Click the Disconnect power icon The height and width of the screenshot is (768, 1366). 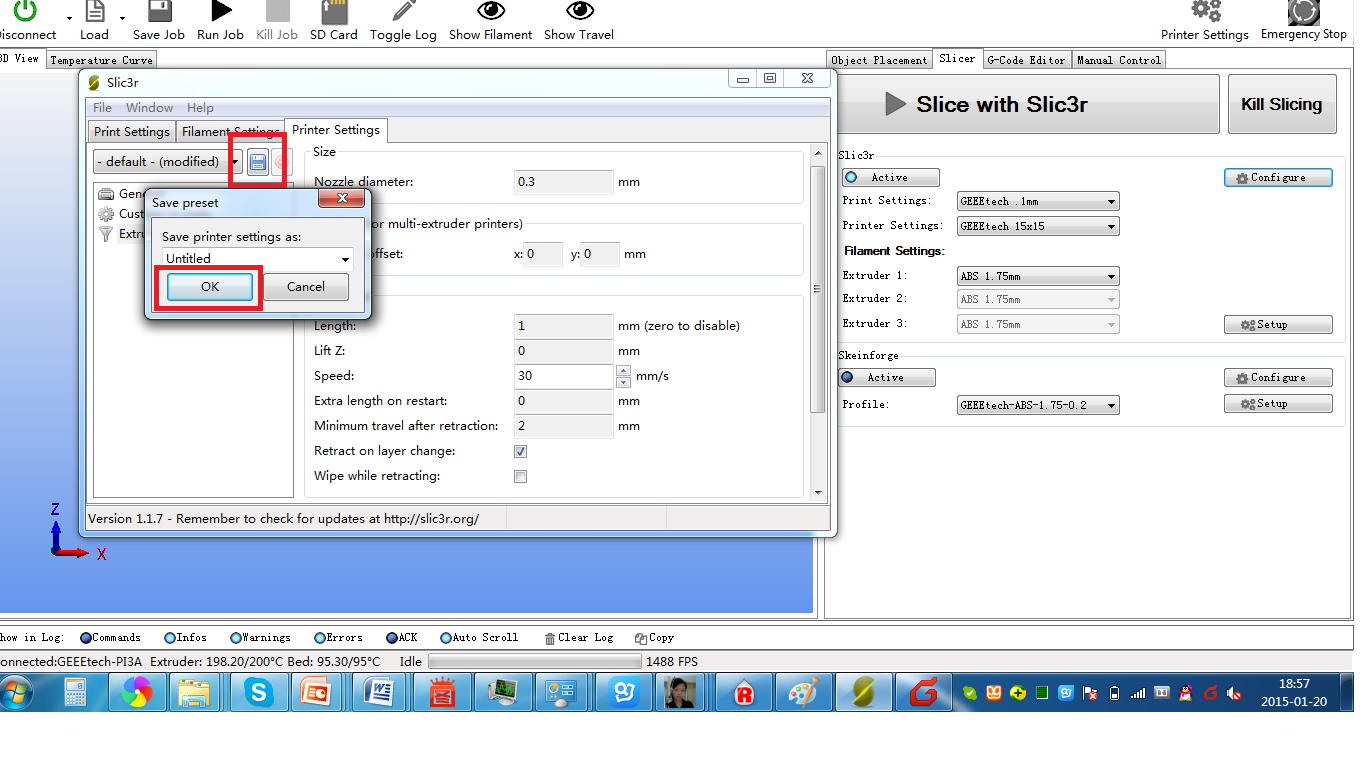25,11
